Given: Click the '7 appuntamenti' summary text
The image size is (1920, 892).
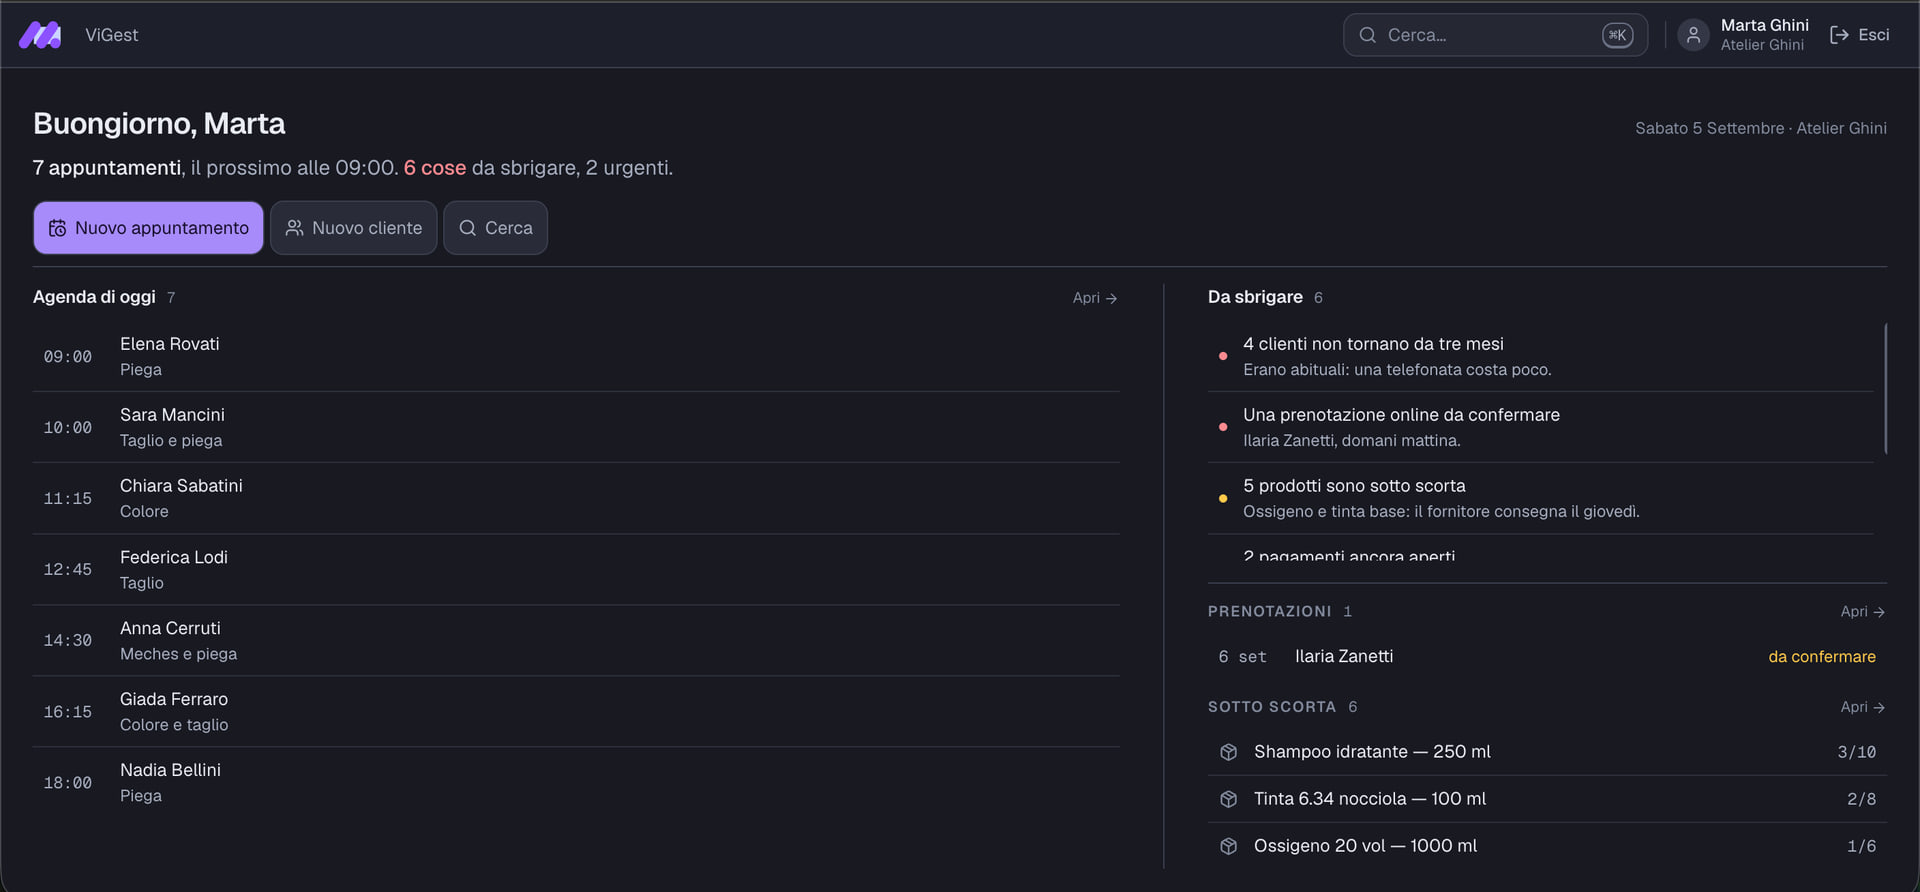Looking at the screenshot, I should click(107, 168).
